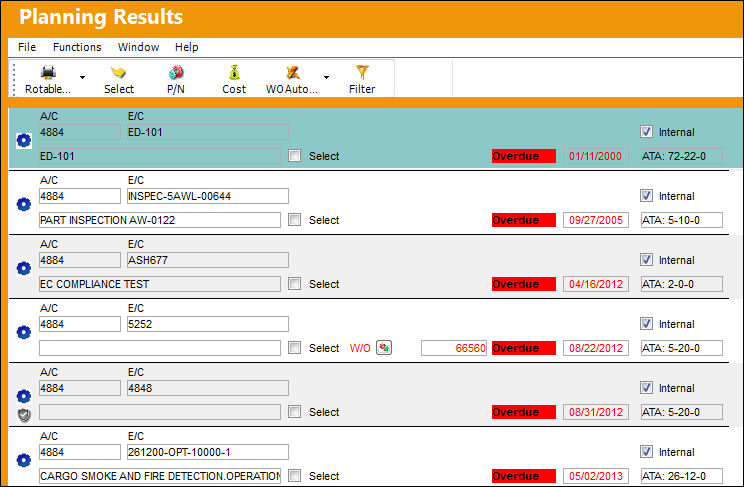Click the E/C field ED-101
This screenshot has height=487, width=744.
tap(208, 132)
